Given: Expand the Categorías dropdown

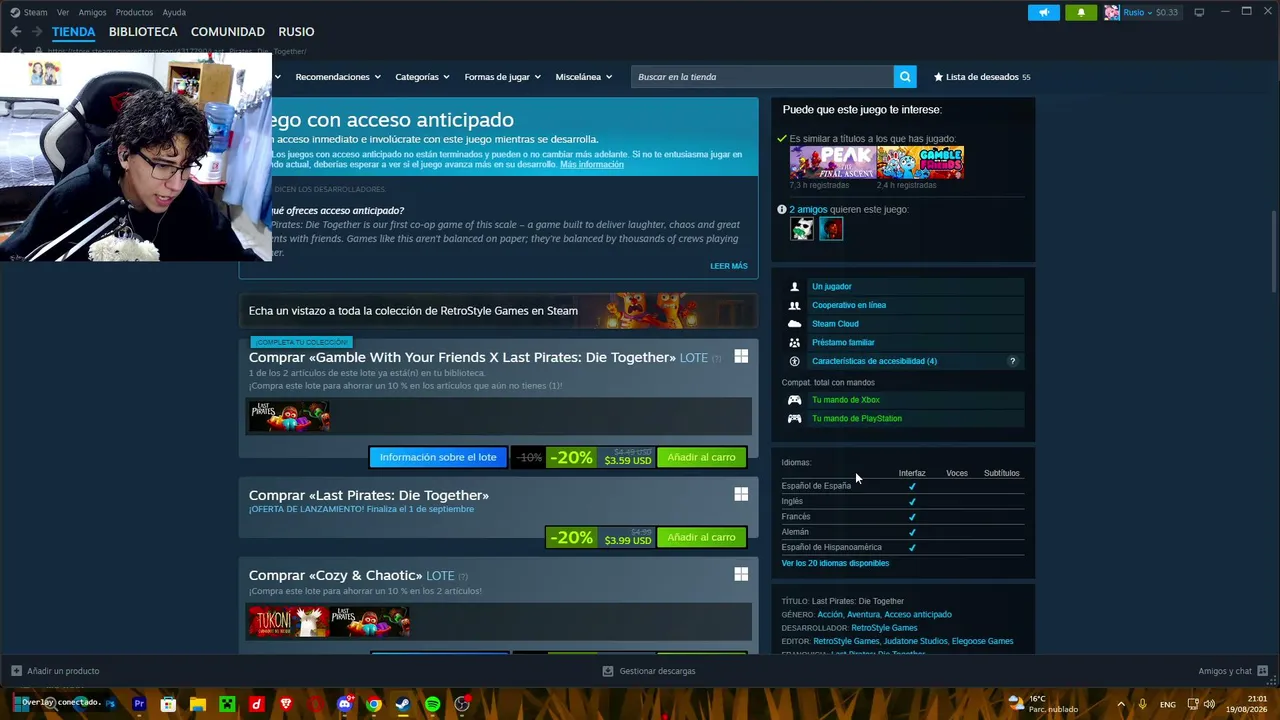Looking at the screenshot, I should (x=422, y=77).
